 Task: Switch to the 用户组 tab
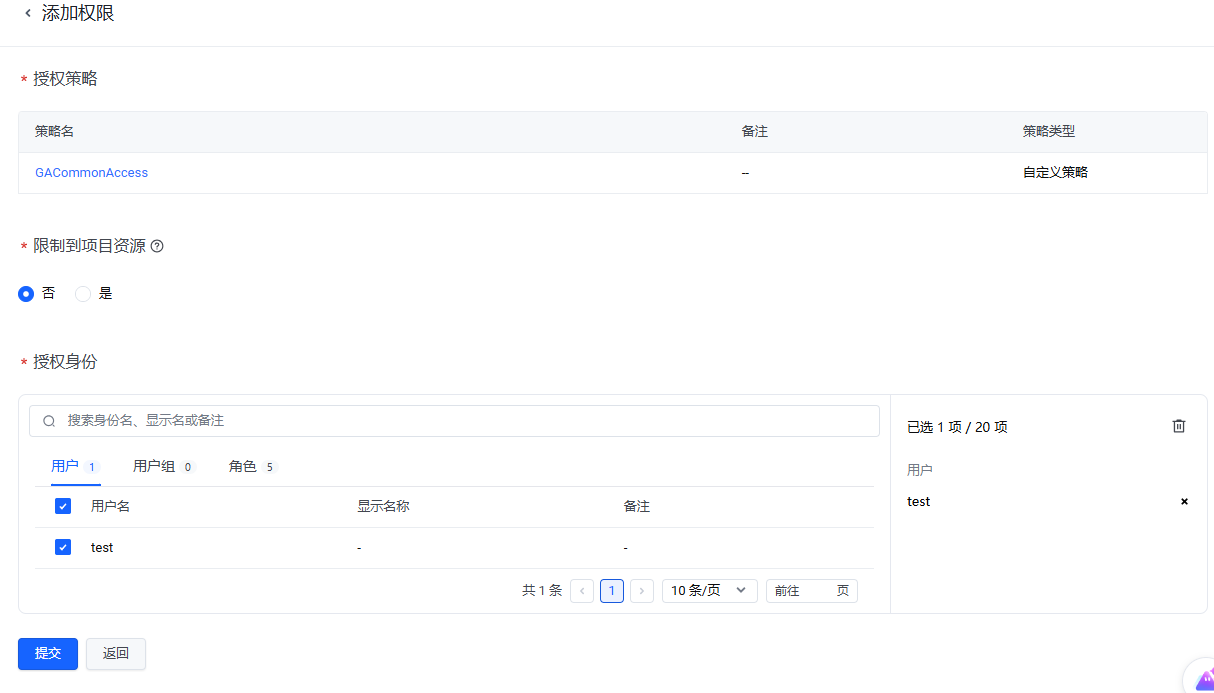[x=154, y=466]
